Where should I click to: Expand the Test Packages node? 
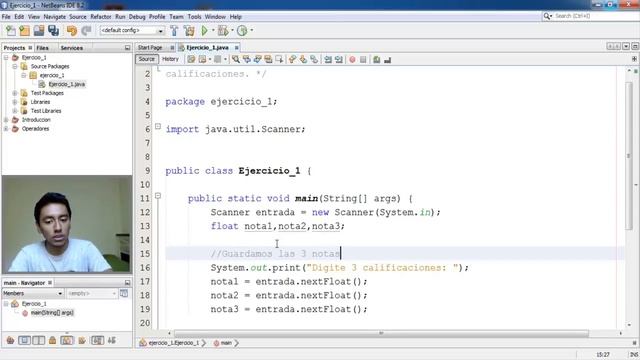pos(15,93)
